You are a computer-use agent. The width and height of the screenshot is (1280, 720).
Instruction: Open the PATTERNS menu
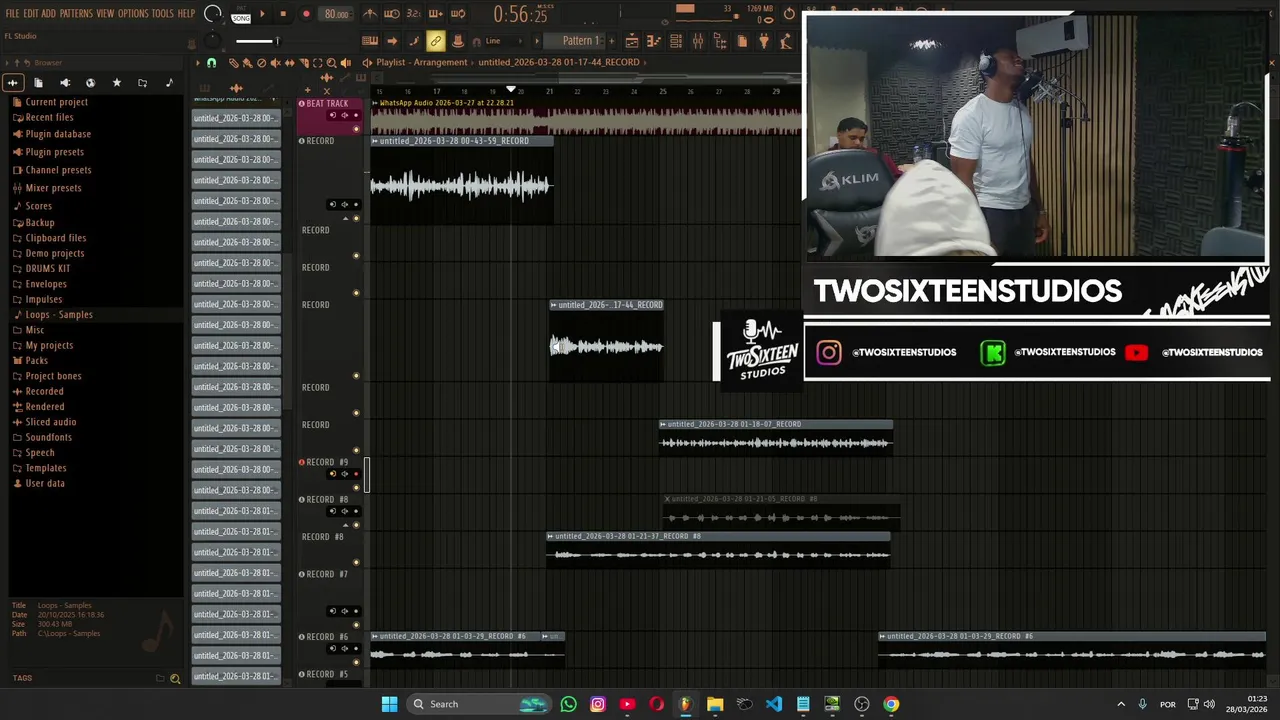click(76, 13)
